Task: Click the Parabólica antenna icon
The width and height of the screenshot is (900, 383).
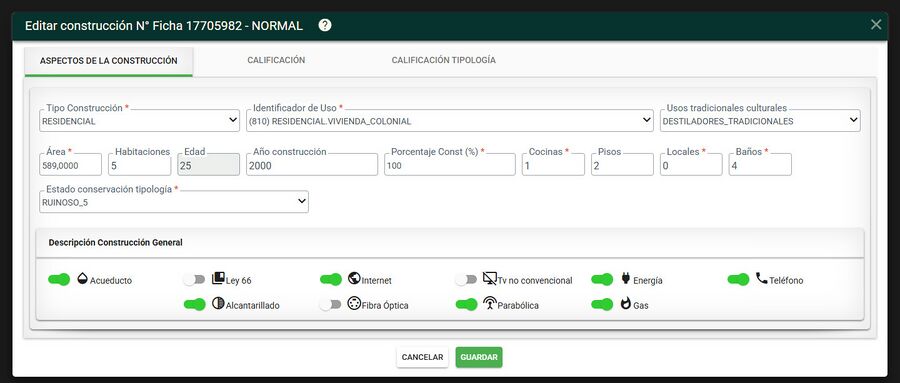Action: click(x=490, y=304)
